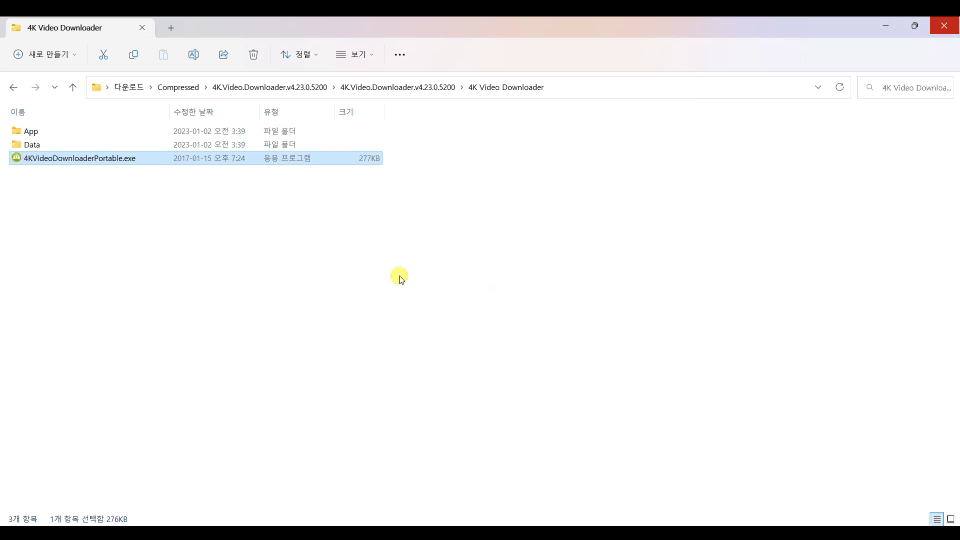960x540 pixels.
Task: Navigate to first 4K.Video.Downloader.v4.23.0.5200 breadcrumb
Action: coord(269,88)
